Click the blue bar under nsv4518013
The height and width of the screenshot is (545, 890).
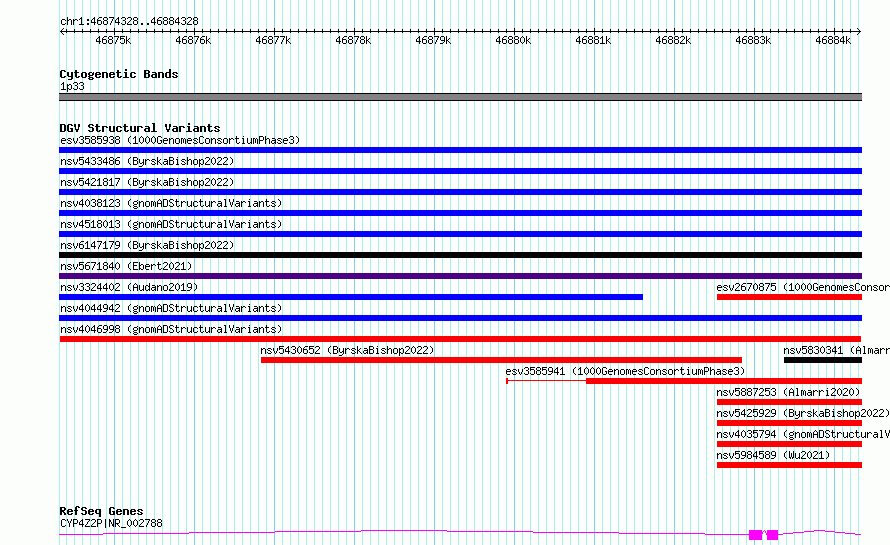click(x=460, y=234)
